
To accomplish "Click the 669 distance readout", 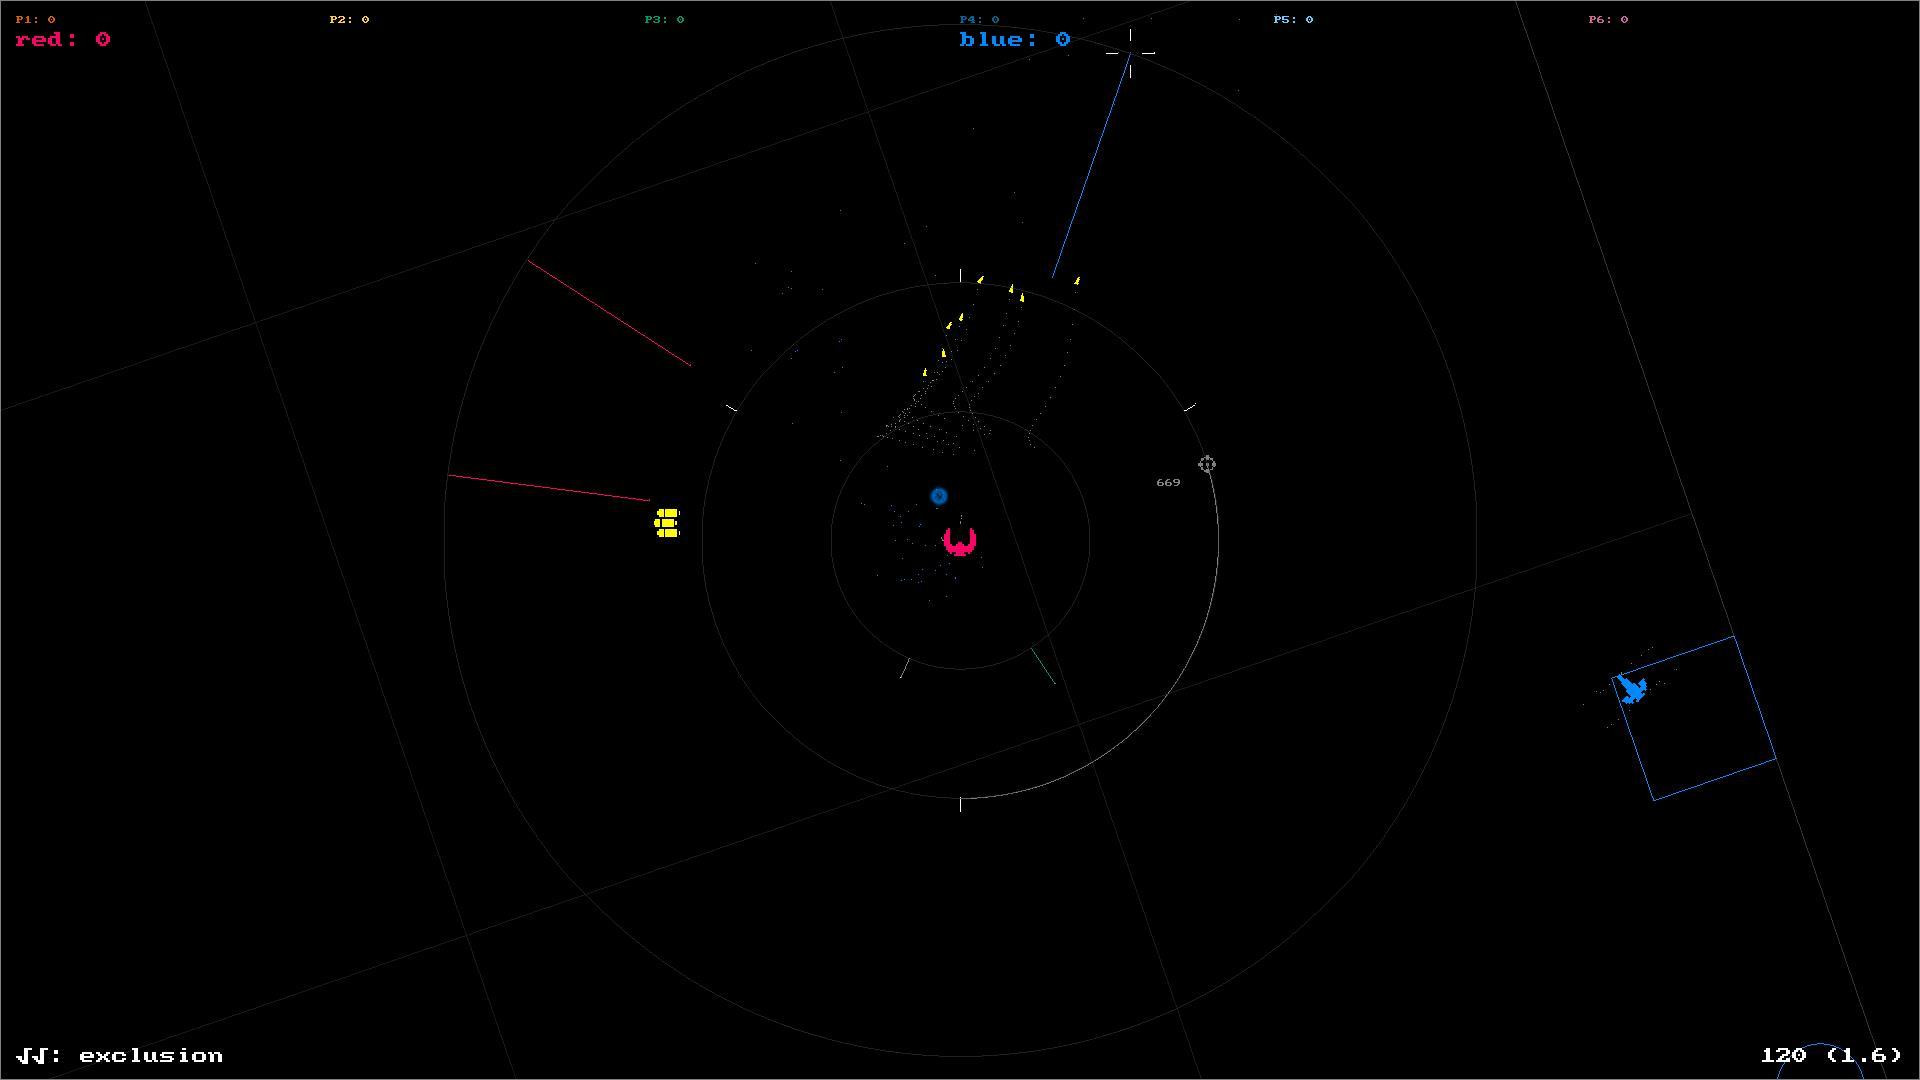I will (x=1168, y=482).
